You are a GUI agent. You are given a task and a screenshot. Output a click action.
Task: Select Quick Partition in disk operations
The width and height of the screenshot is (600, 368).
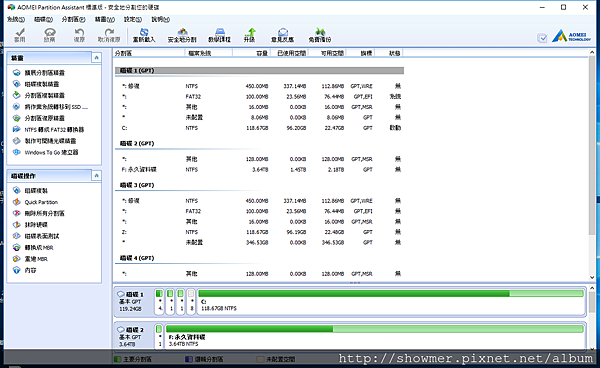pyautogui.click(x=36, y=202)
